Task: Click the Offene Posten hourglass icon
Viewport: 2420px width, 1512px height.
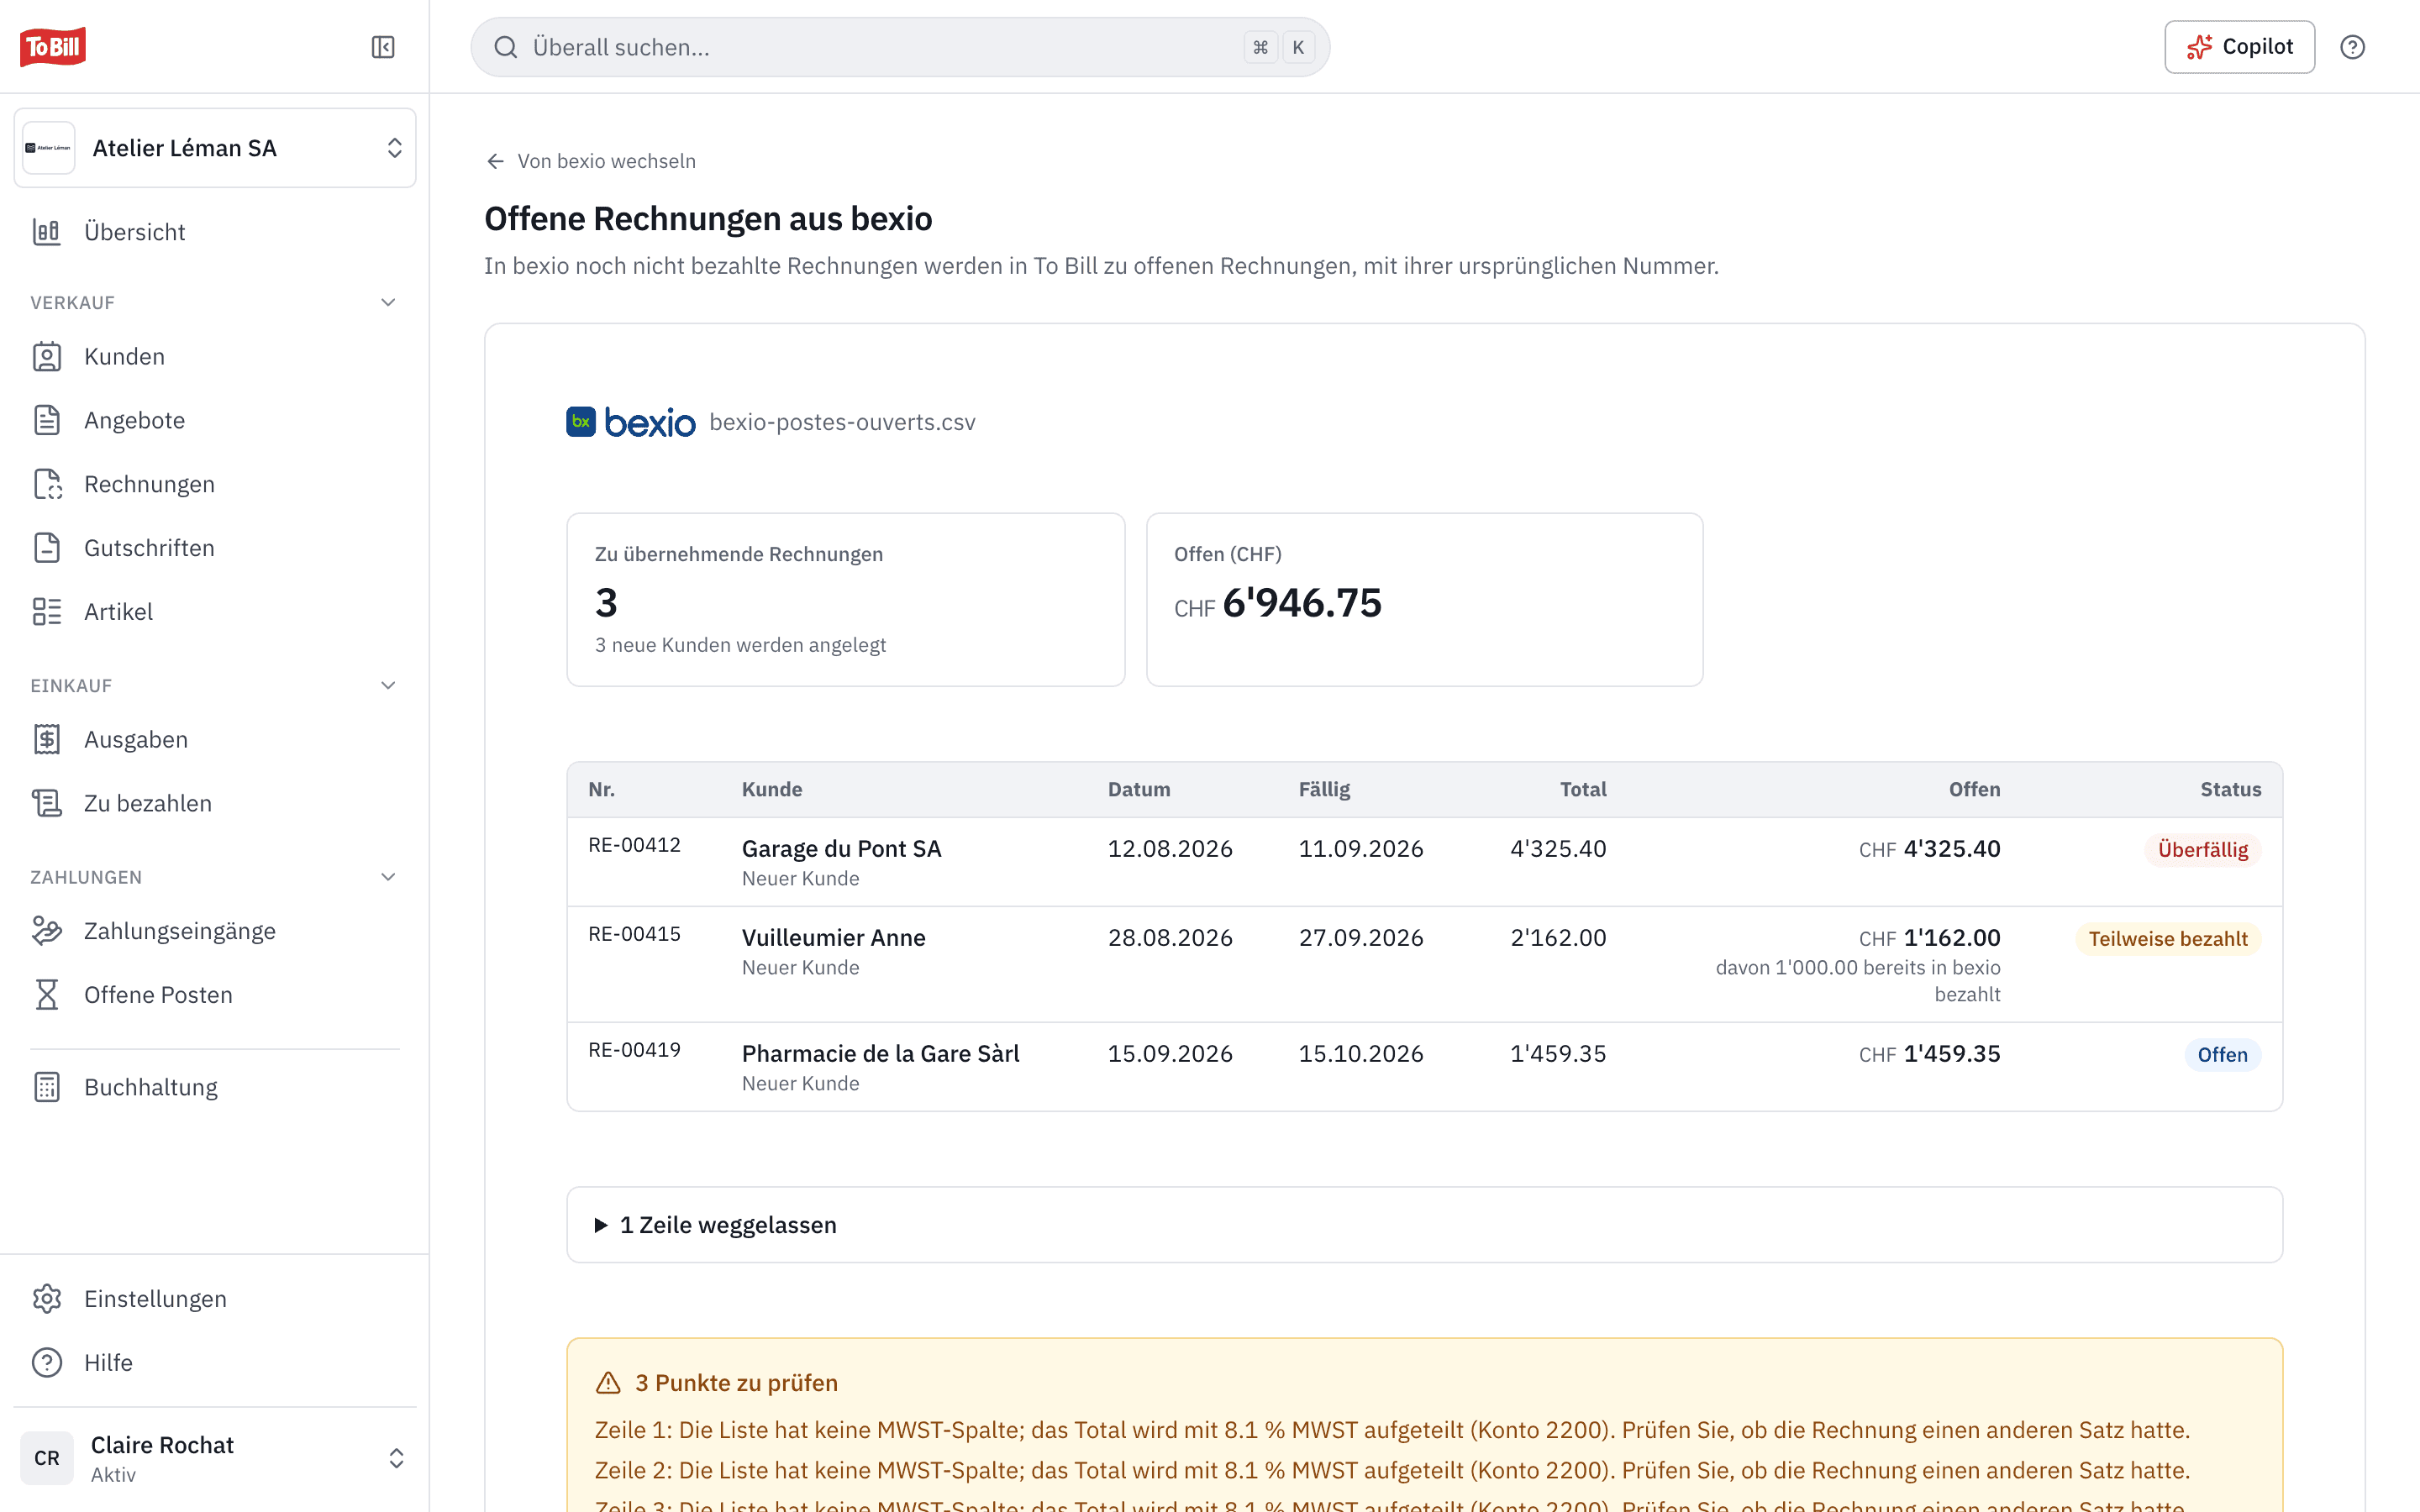Action: (47, 995)
